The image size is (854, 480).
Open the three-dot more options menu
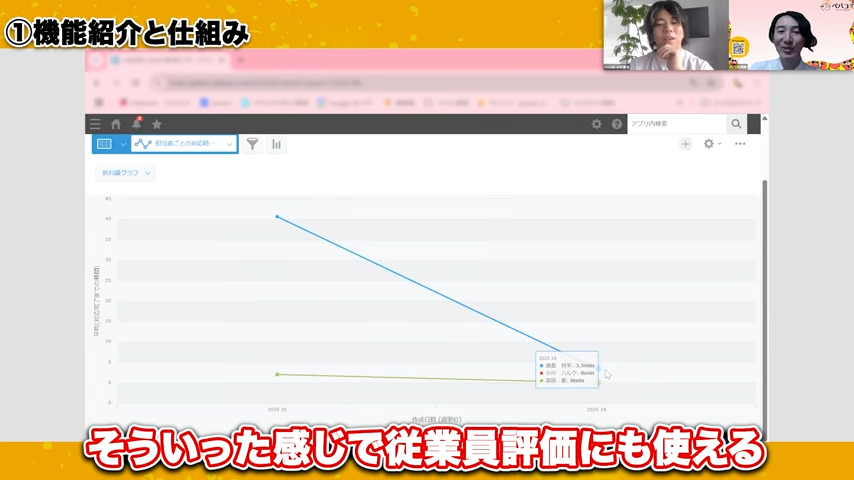740,144
